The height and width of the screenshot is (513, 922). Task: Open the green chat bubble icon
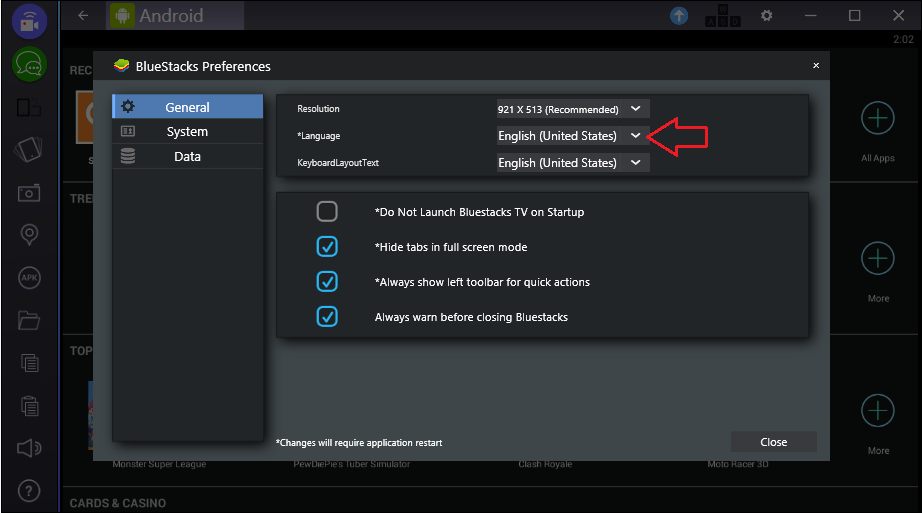(x=29, y=65)
